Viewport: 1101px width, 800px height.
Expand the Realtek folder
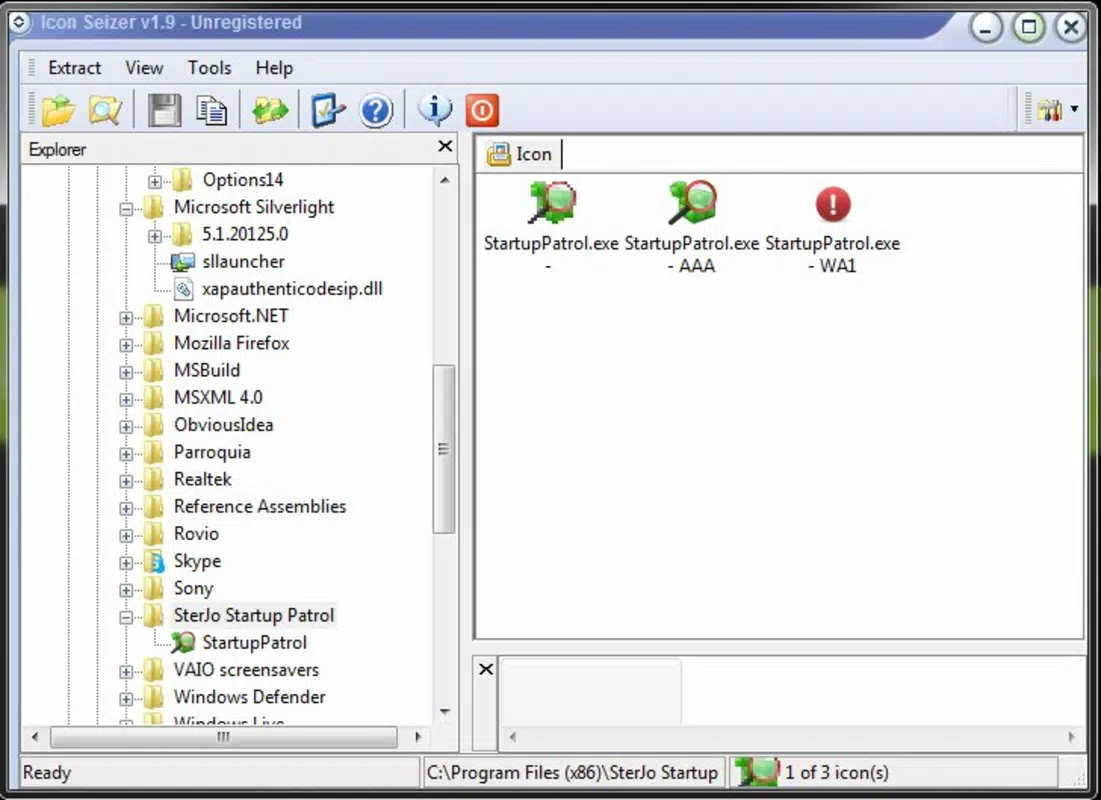click(x=126, y=481)
